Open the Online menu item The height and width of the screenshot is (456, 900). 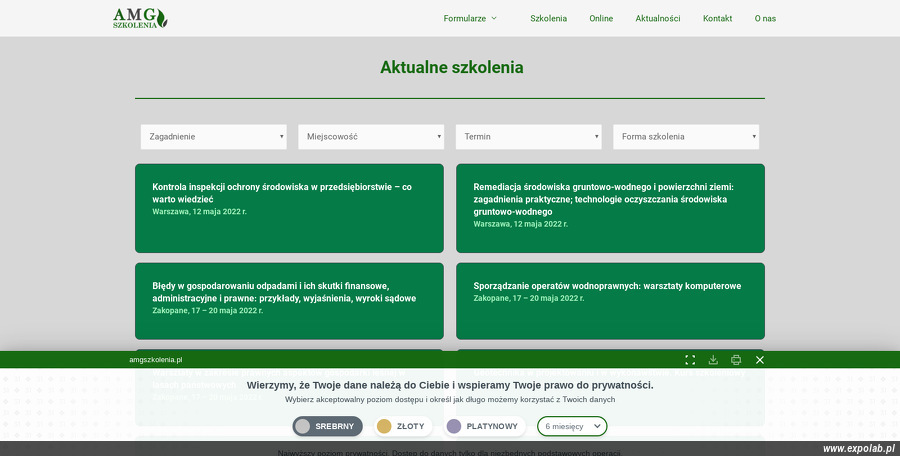pos(601,18)
